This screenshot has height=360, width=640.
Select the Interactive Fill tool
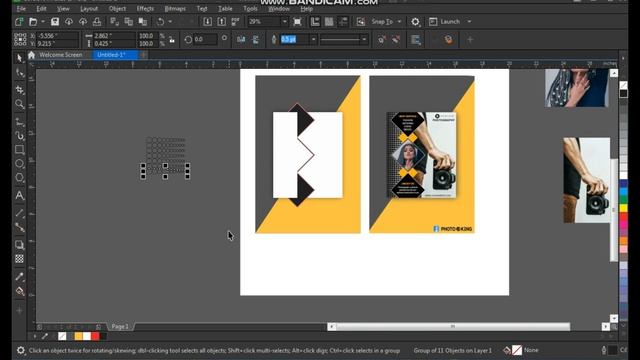point(19,291)
